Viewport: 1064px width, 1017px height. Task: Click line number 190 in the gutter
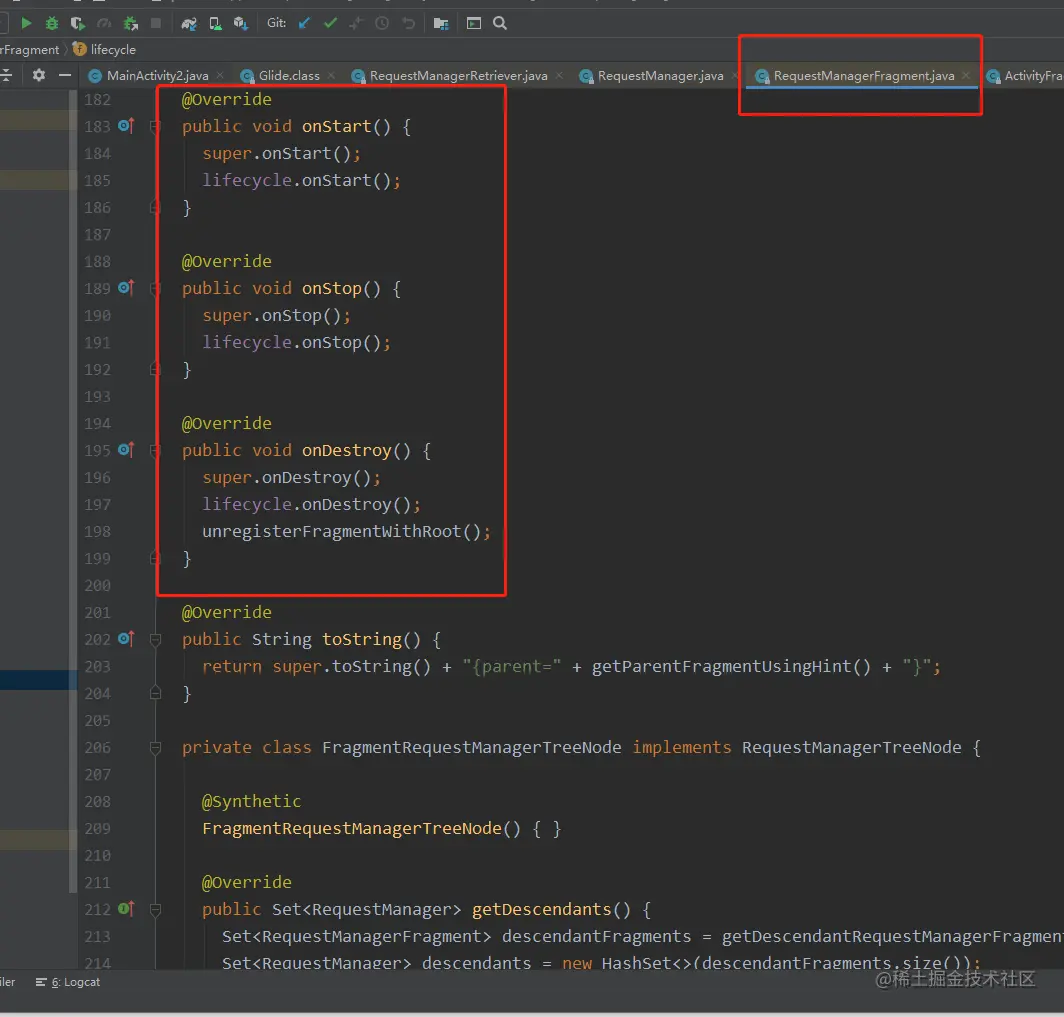coord(97,315)
